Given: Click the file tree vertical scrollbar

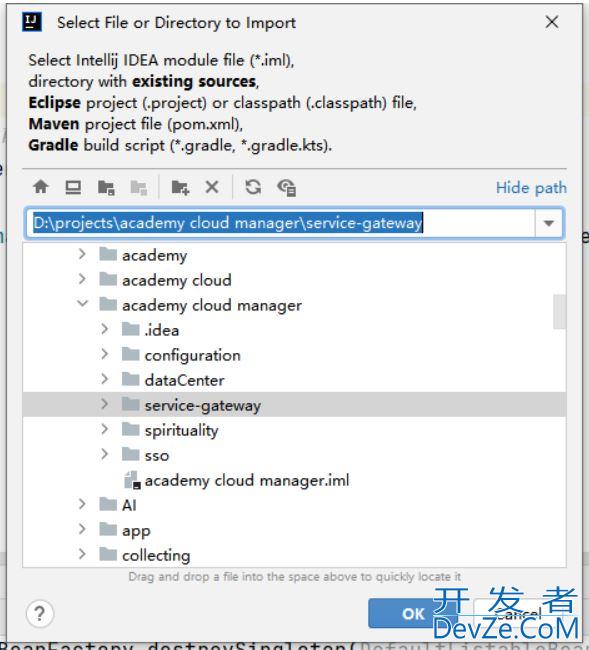Looking at the screenshot, I should coord(559,312).
